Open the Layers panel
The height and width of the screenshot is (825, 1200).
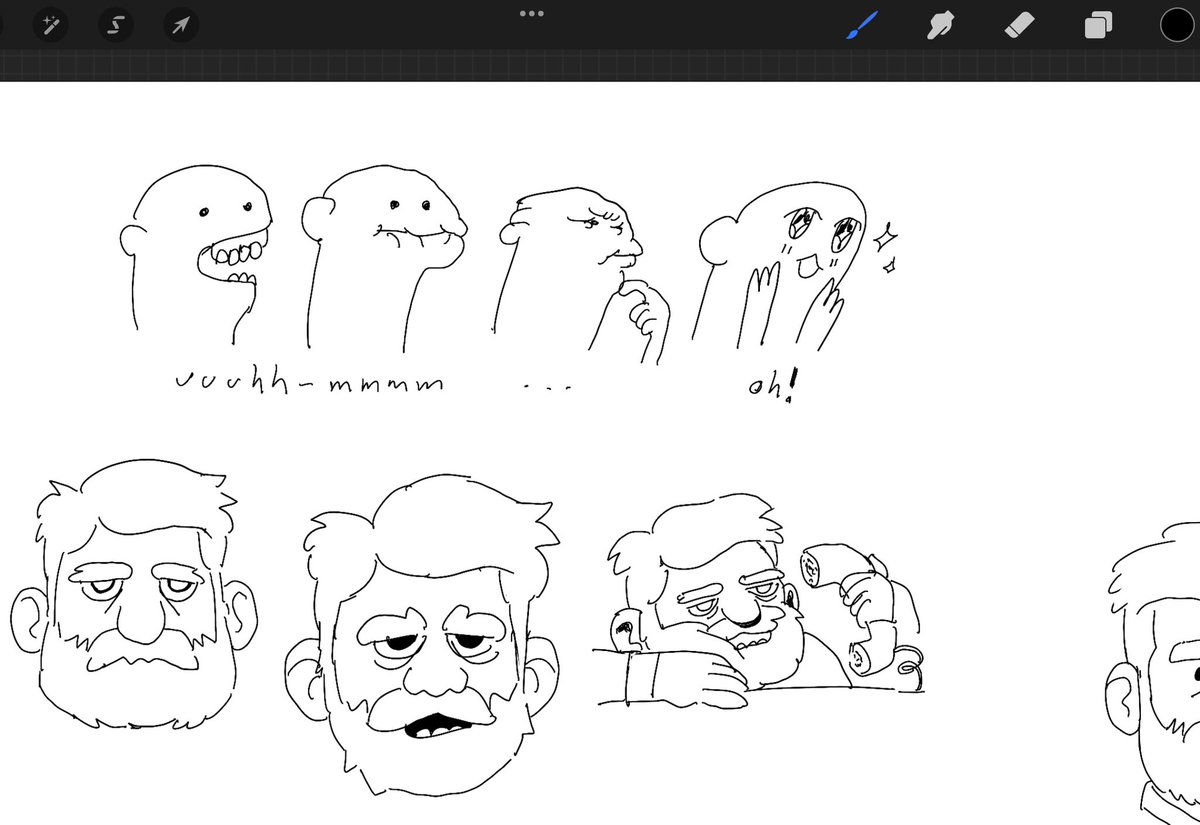(1098, 25)
